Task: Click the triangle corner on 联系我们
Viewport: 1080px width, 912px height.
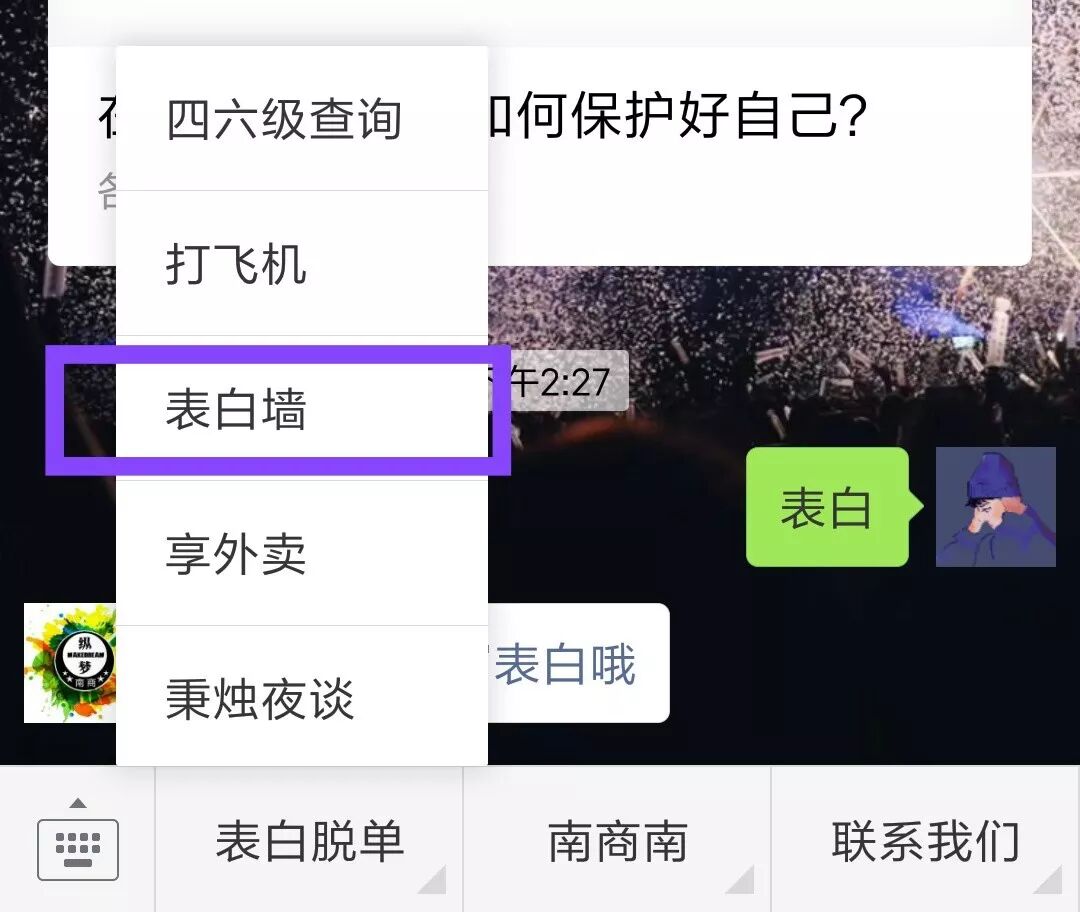Action: pos(1048,879)
